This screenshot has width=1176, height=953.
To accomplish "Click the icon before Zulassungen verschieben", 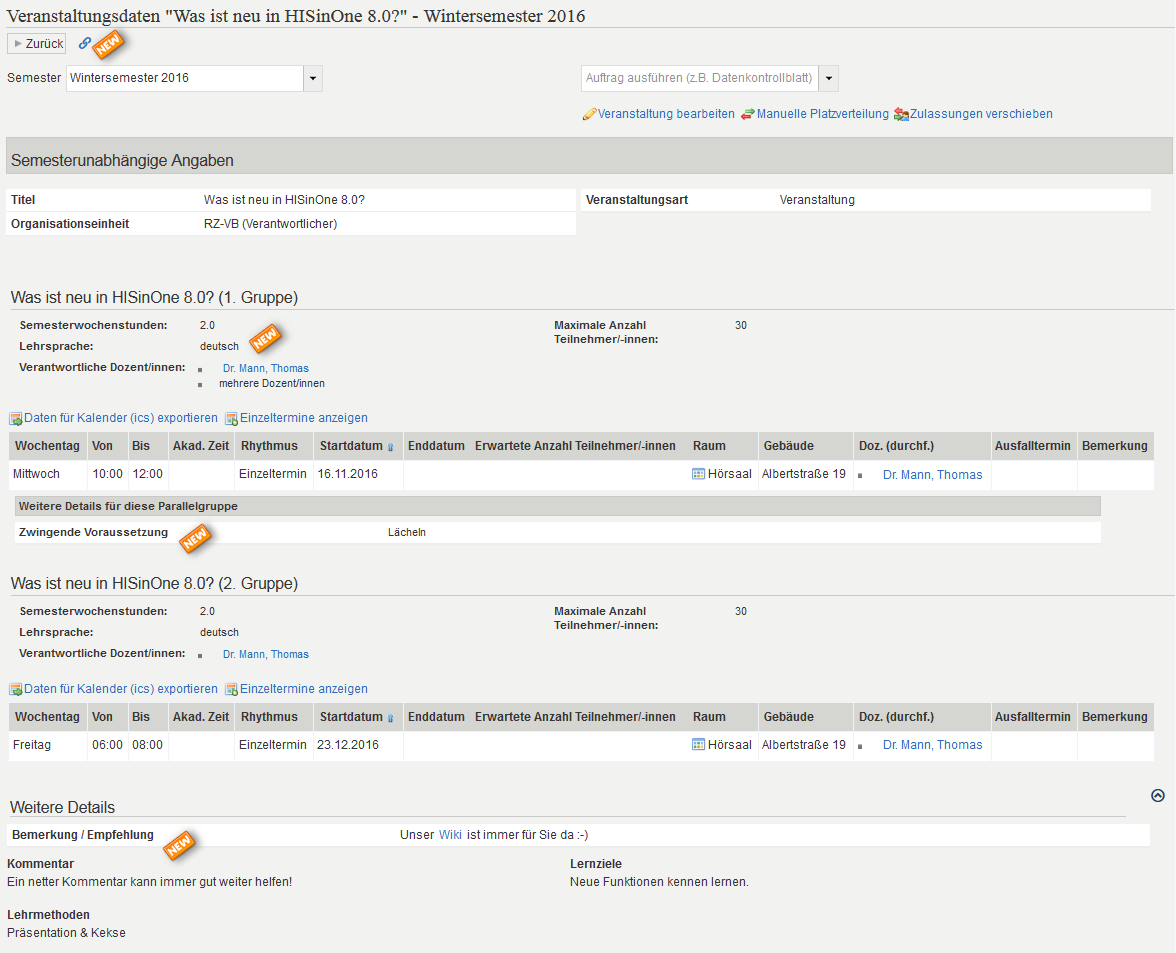I will tap(901, 115).
